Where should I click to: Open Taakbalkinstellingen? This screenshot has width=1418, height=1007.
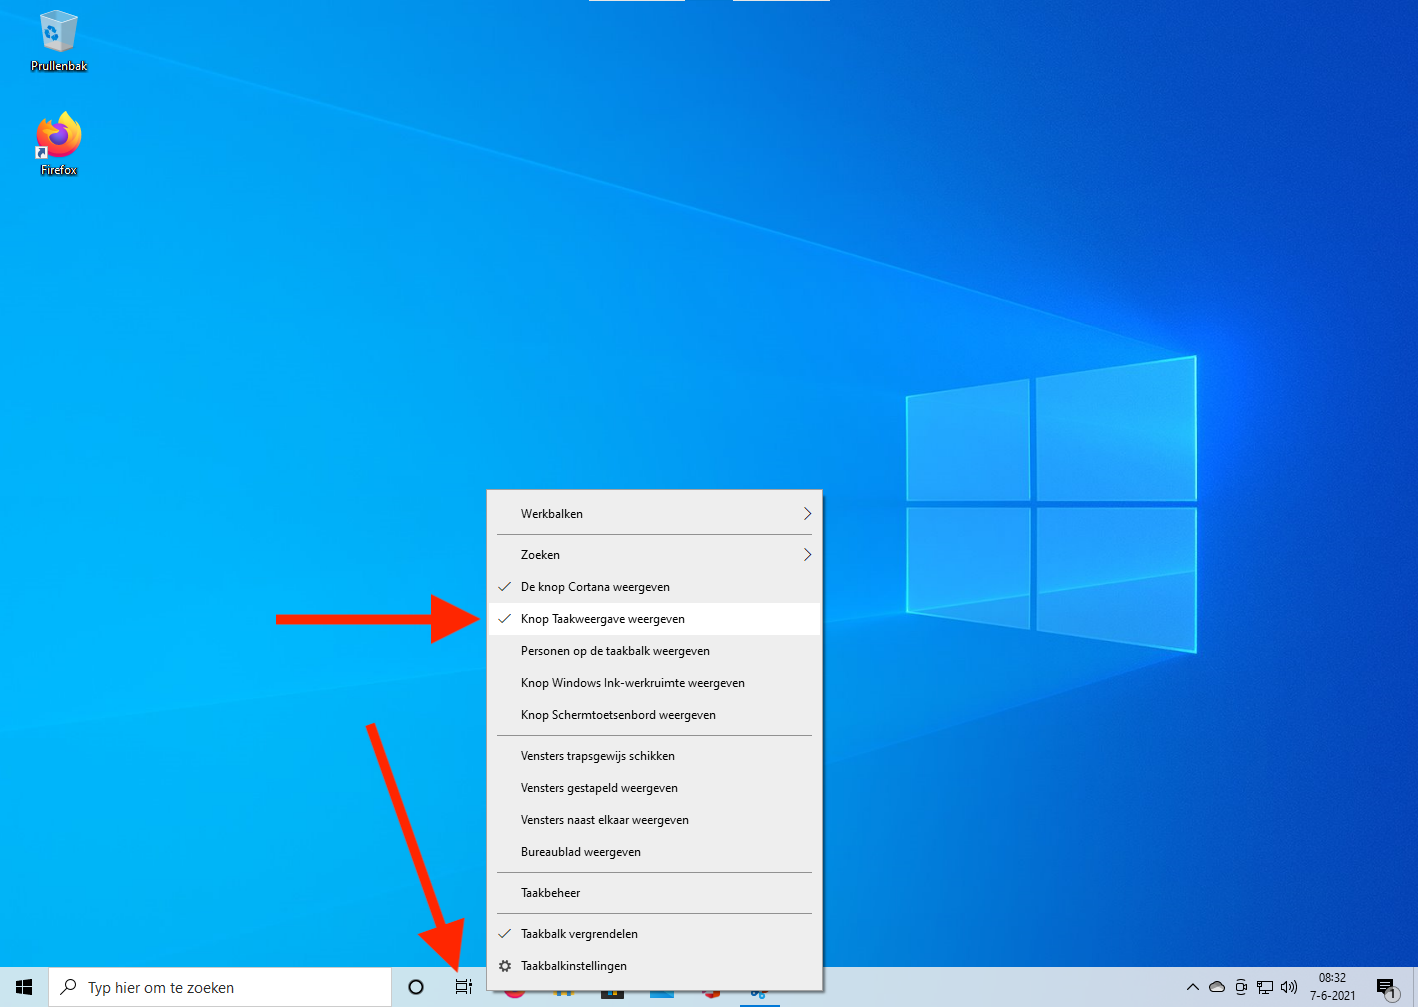(x=573, y=966)
